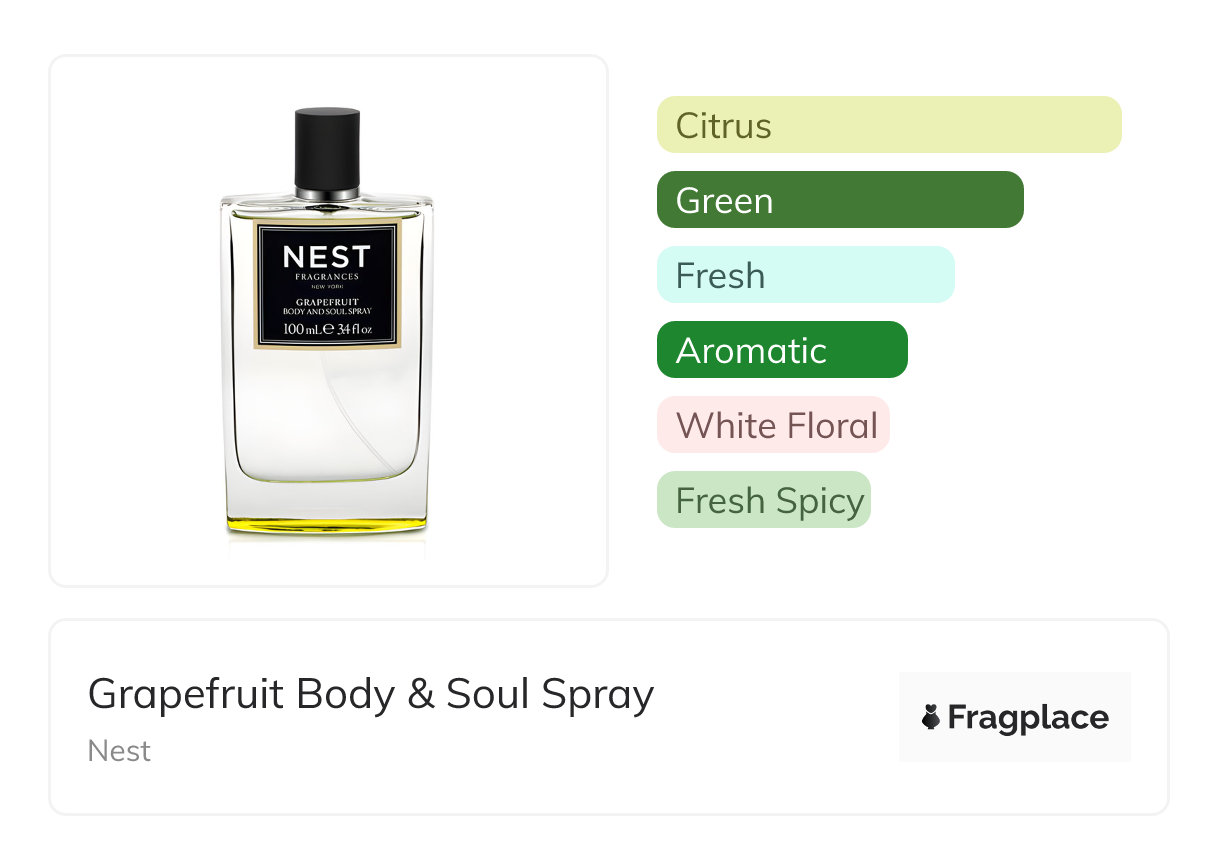
Task: Click the silver collar below the cap
Action: point(327,192)
